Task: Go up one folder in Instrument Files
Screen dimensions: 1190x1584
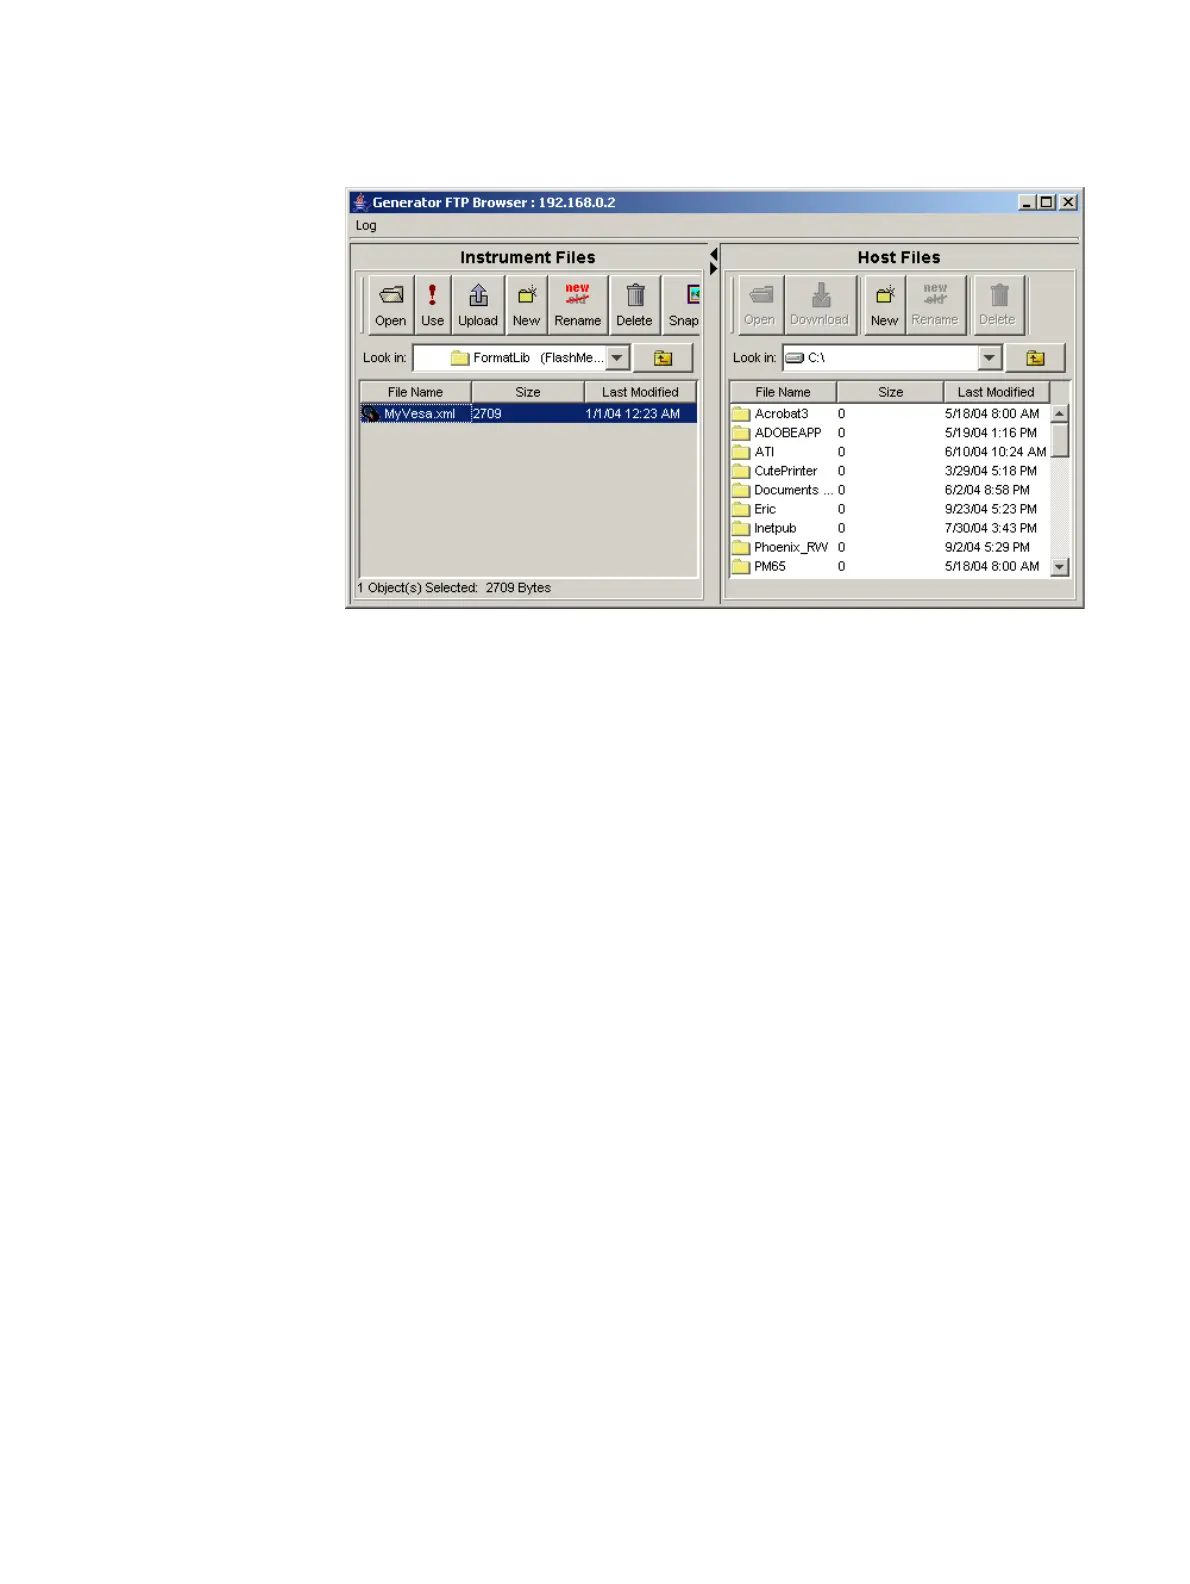Action: (663, 358)
